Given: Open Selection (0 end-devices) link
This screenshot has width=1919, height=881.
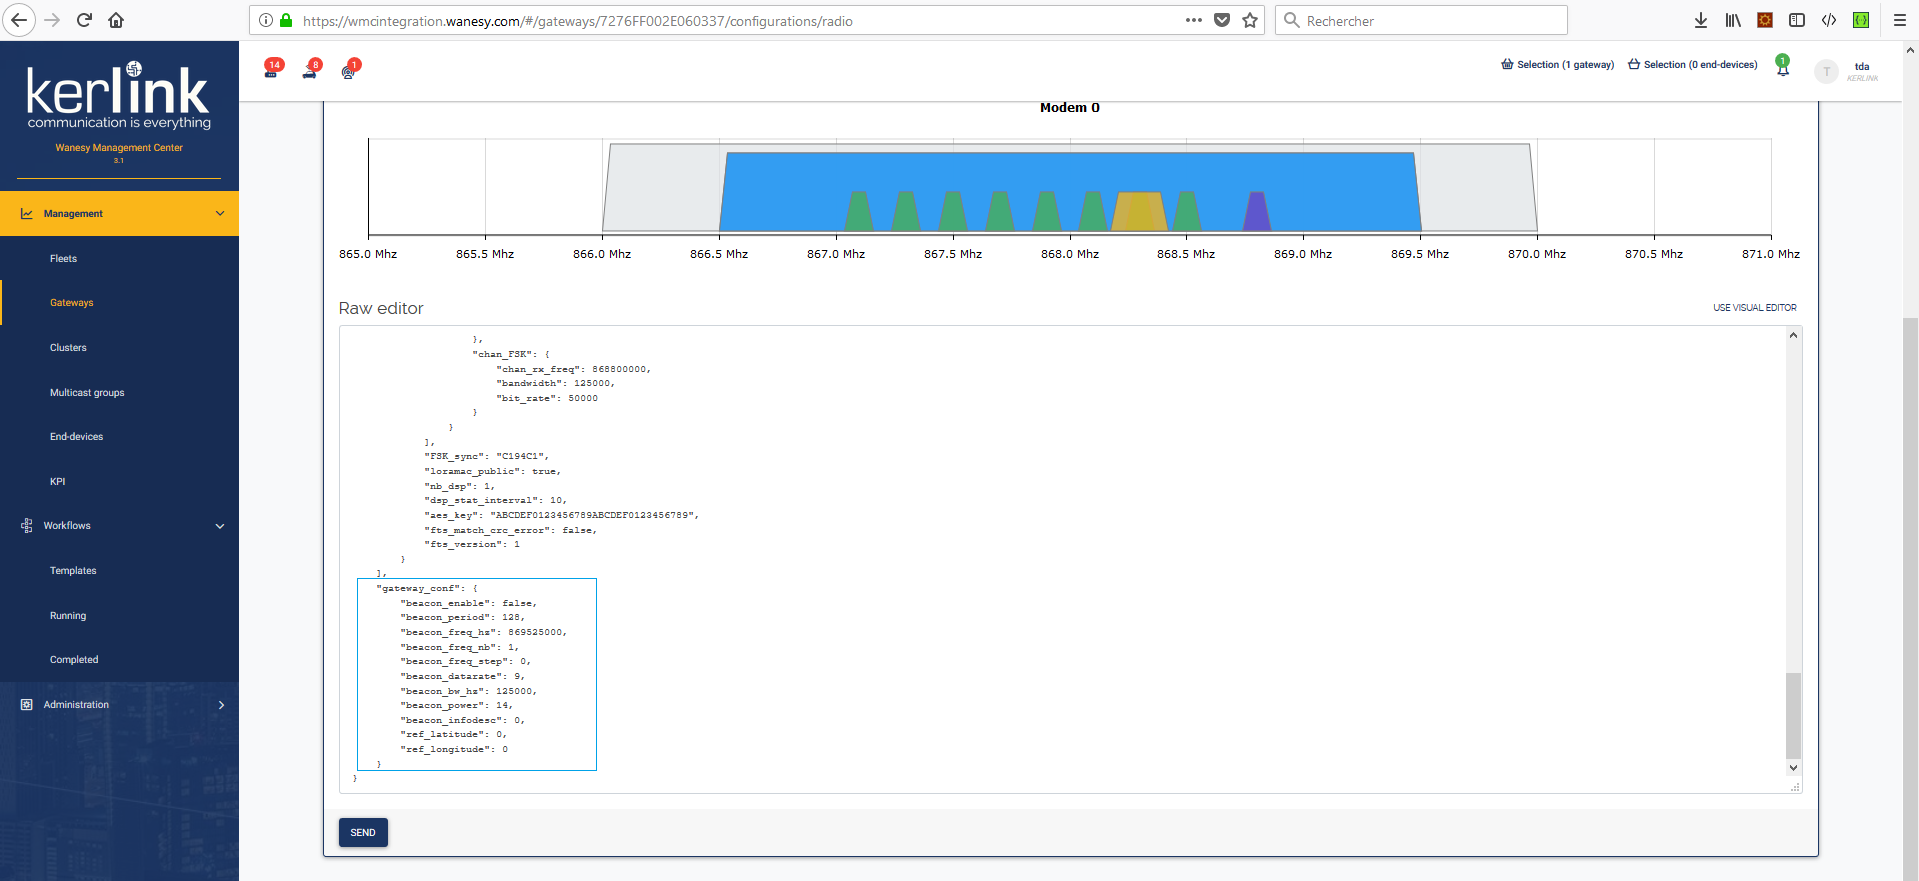Looking at the screenshot, I should point(1692,65).
